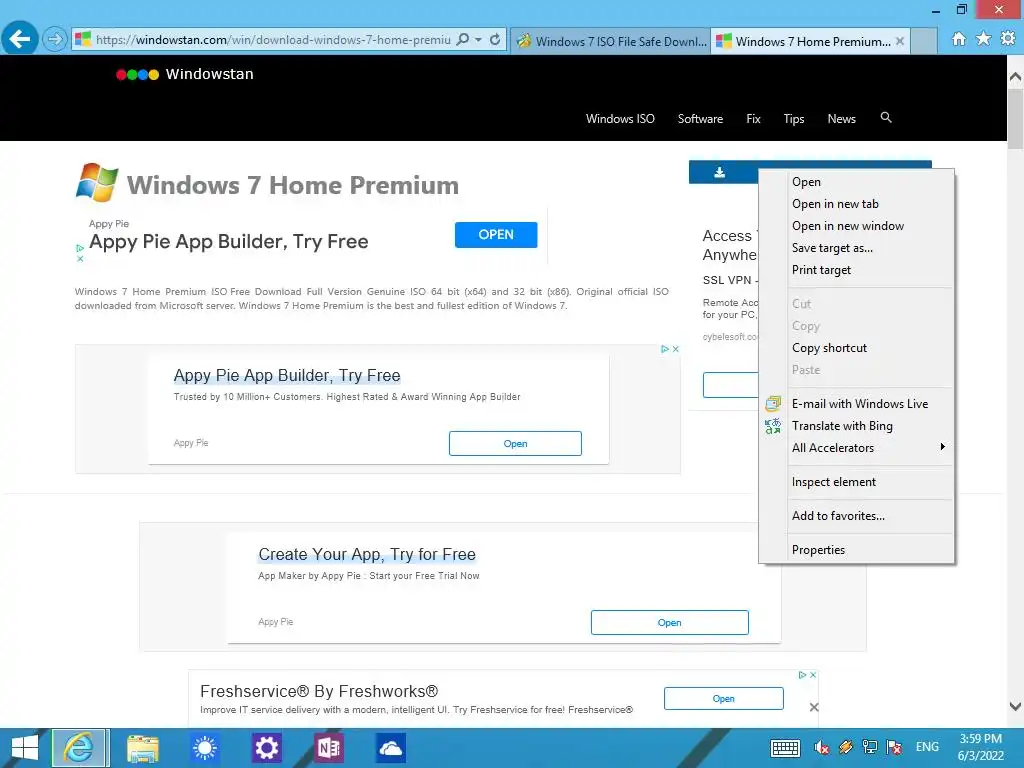1024x768 pixels.
Task: Click ENG language indicator in tray
Action: 927,747
